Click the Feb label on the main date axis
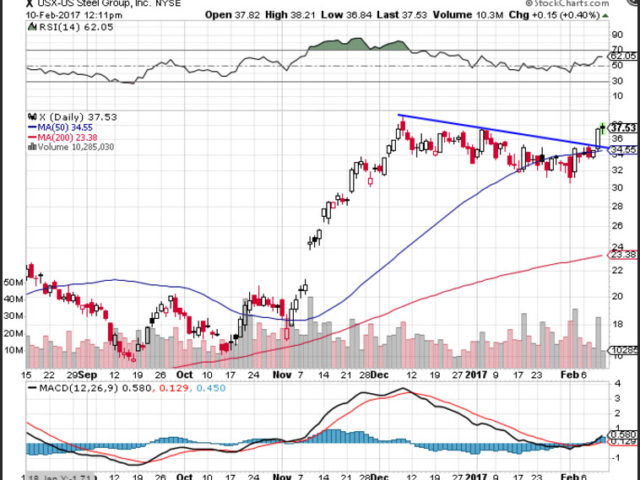 point(568,375)
